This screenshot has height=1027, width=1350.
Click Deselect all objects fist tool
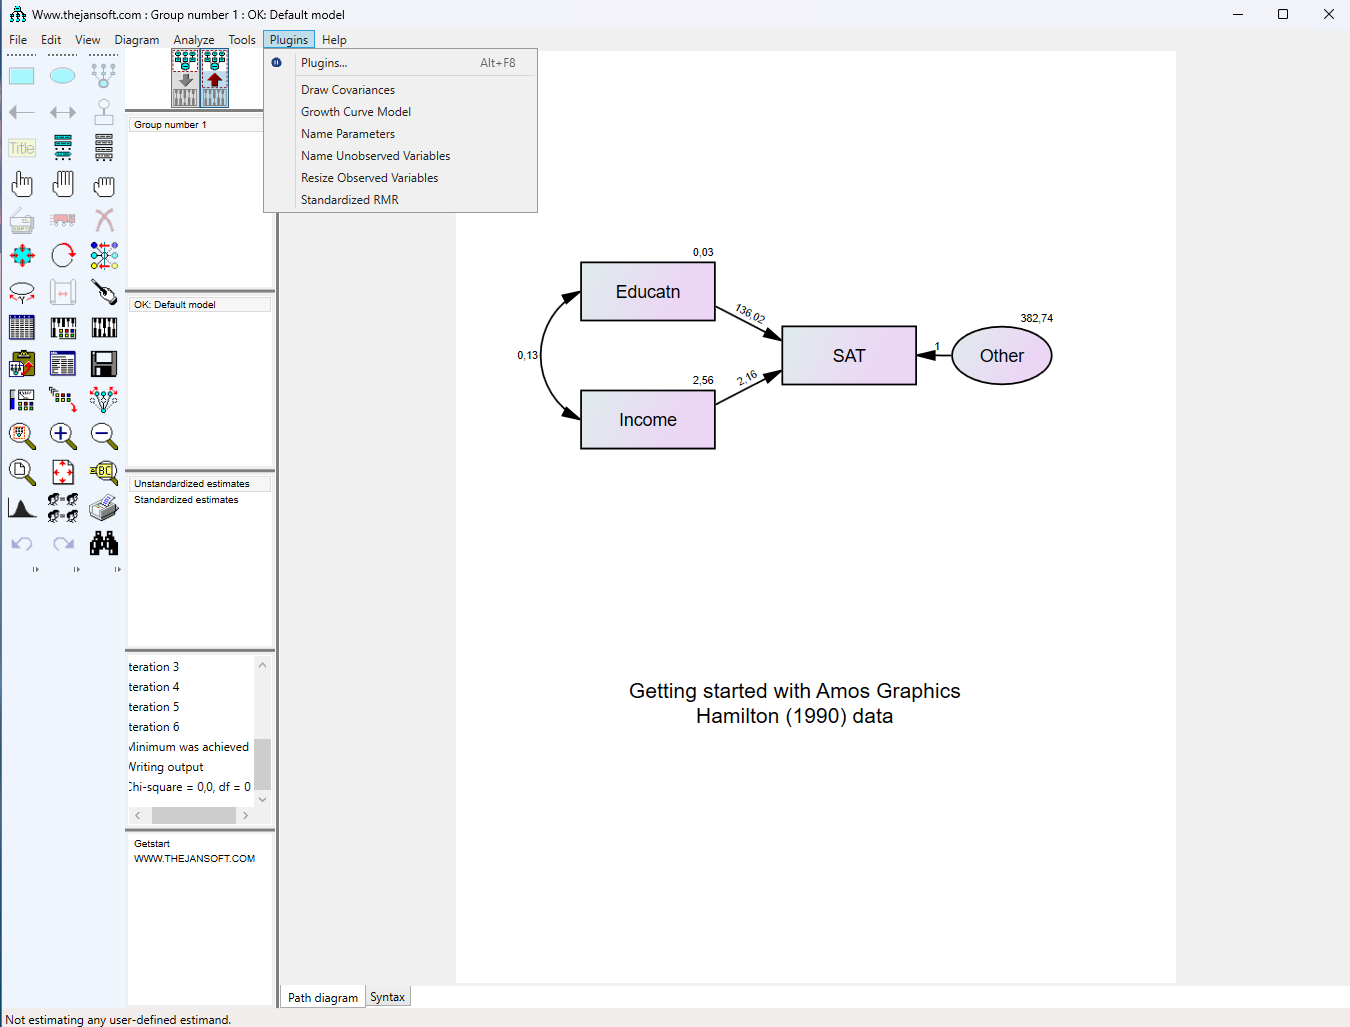point(104,184)
